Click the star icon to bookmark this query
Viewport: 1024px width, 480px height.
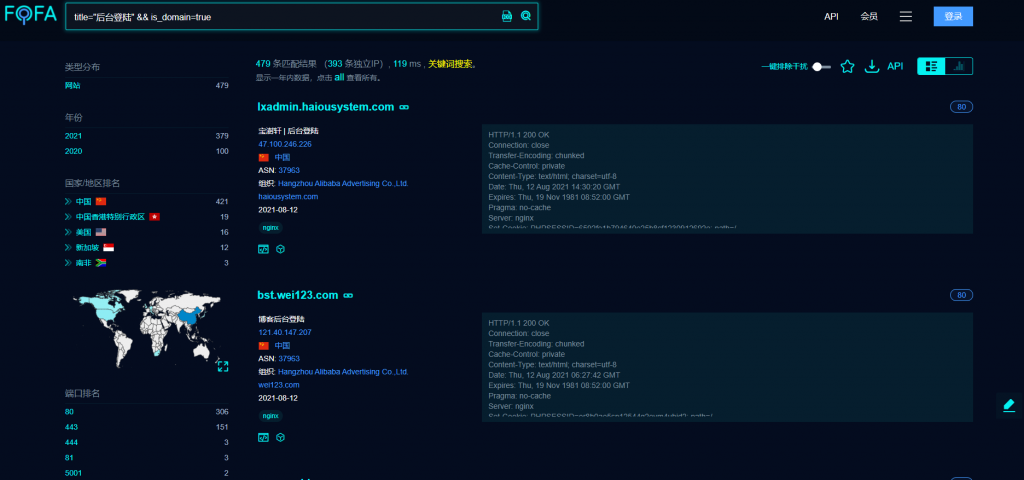click(x=847, y=66)
